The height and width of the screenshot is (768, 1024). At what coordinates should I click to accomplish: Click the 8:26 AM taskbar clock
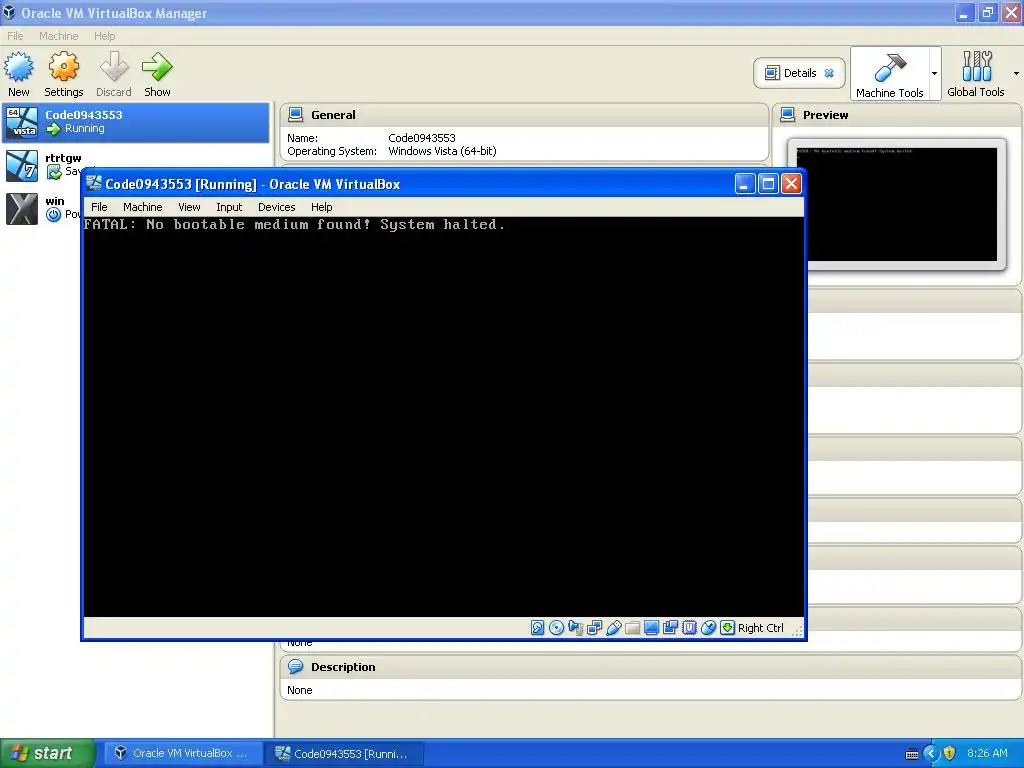(987, 754)
